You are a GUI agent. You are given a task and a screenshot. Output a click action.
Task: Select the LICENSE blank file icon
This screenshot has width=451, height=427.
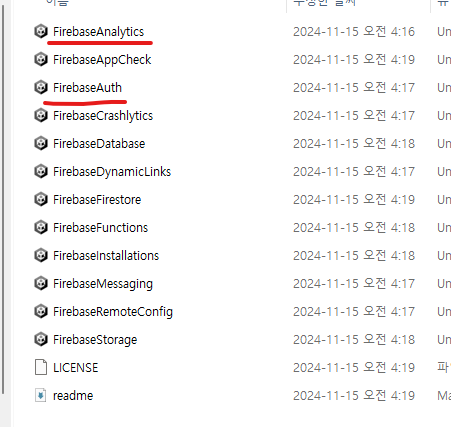[x=41, y=367]
